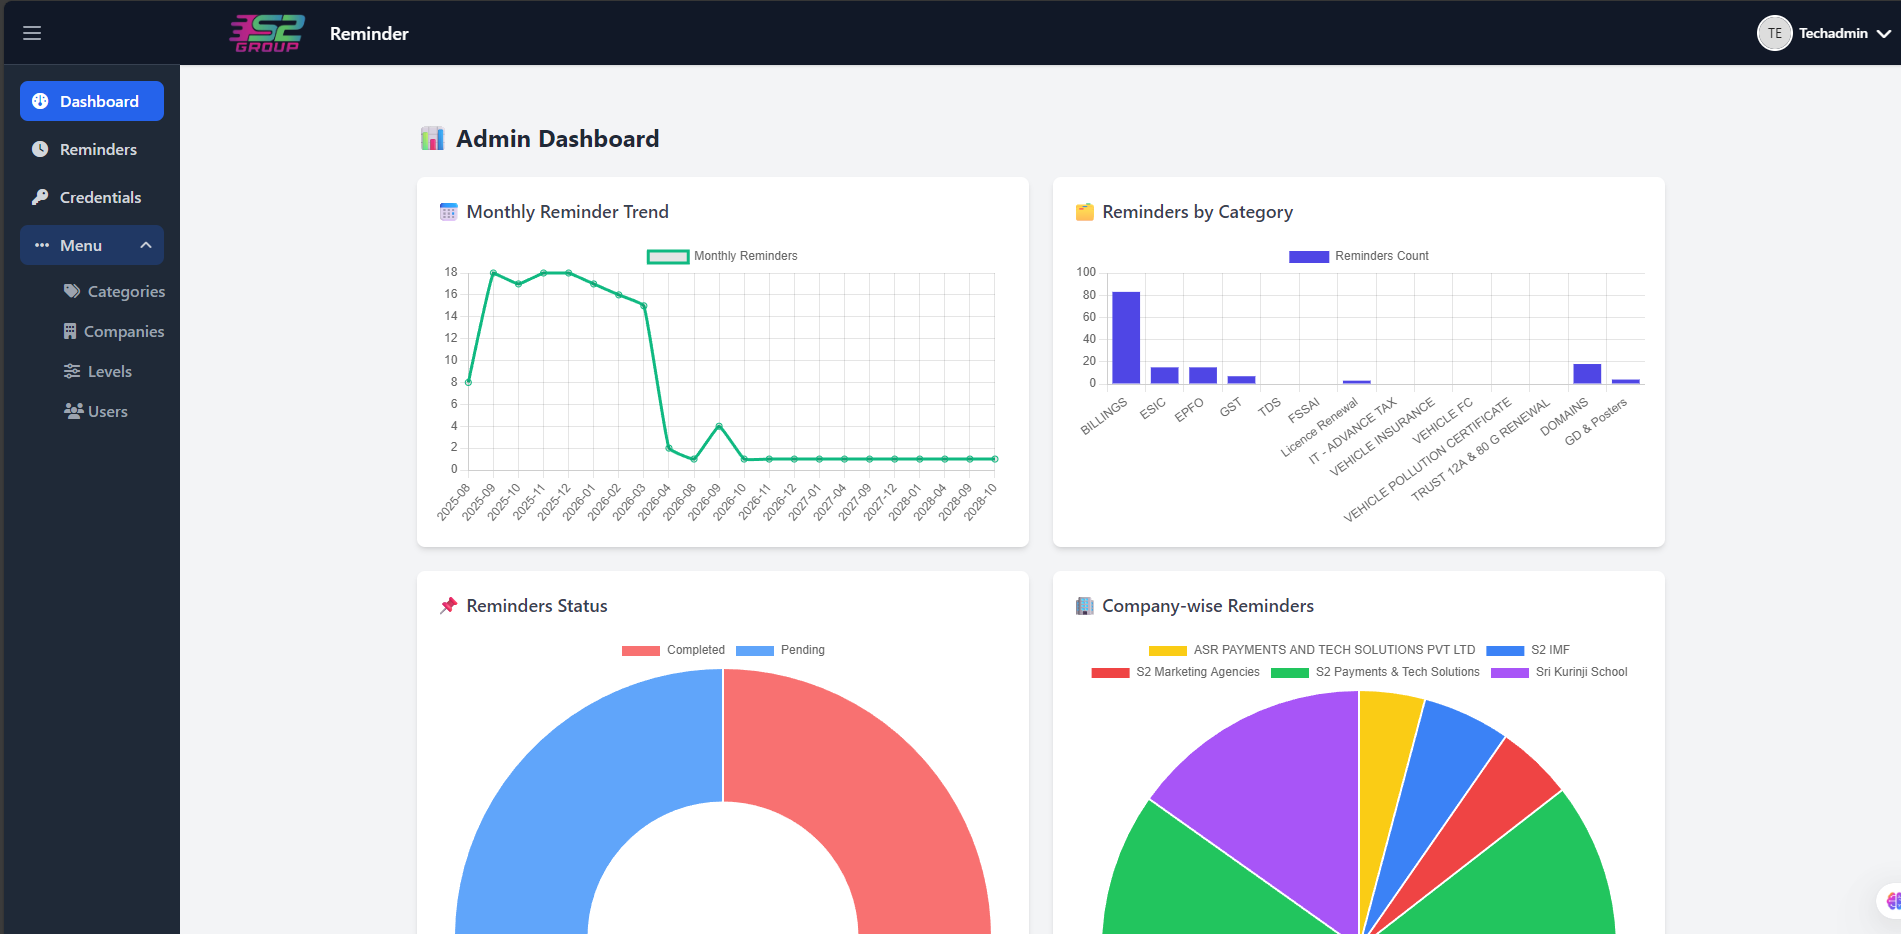
Task: Click the Sri Kurinji School purple legend swatch
Action: [x=1509, y=672]
